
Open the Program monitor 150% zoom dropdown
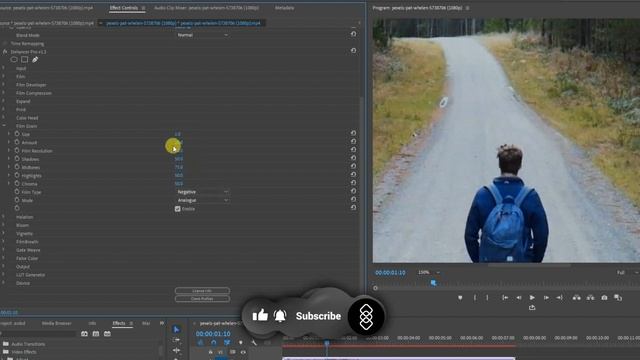[x=429, y=272]
